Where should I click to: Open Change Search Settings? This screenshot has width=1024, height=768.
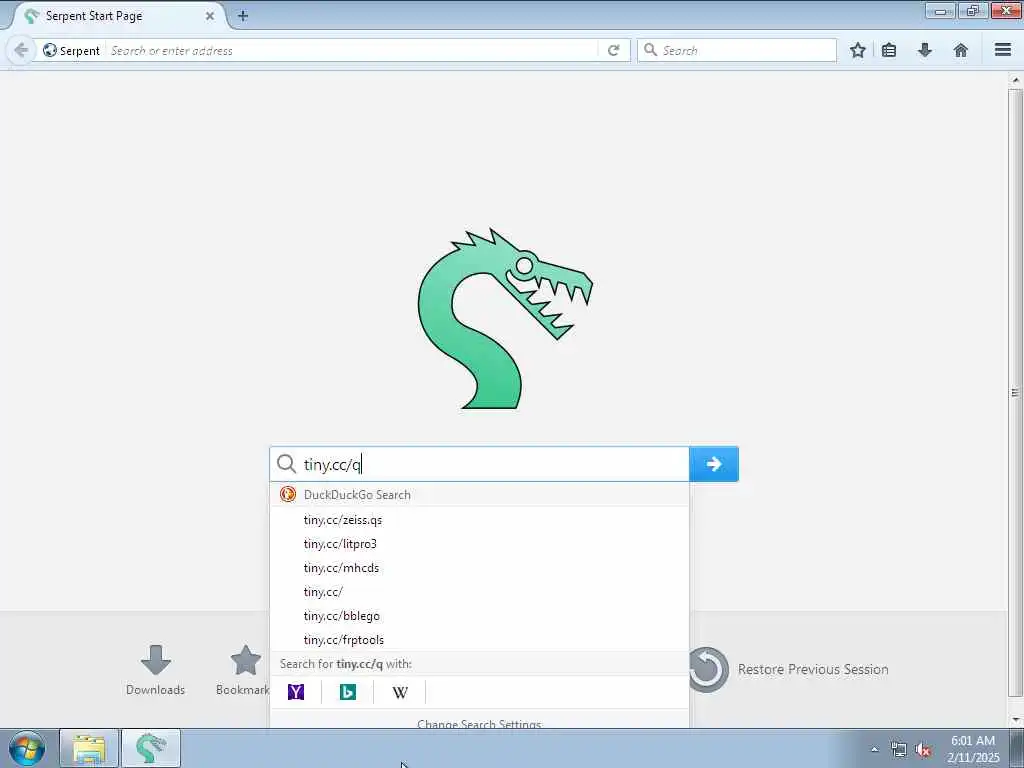coord(479,723)
